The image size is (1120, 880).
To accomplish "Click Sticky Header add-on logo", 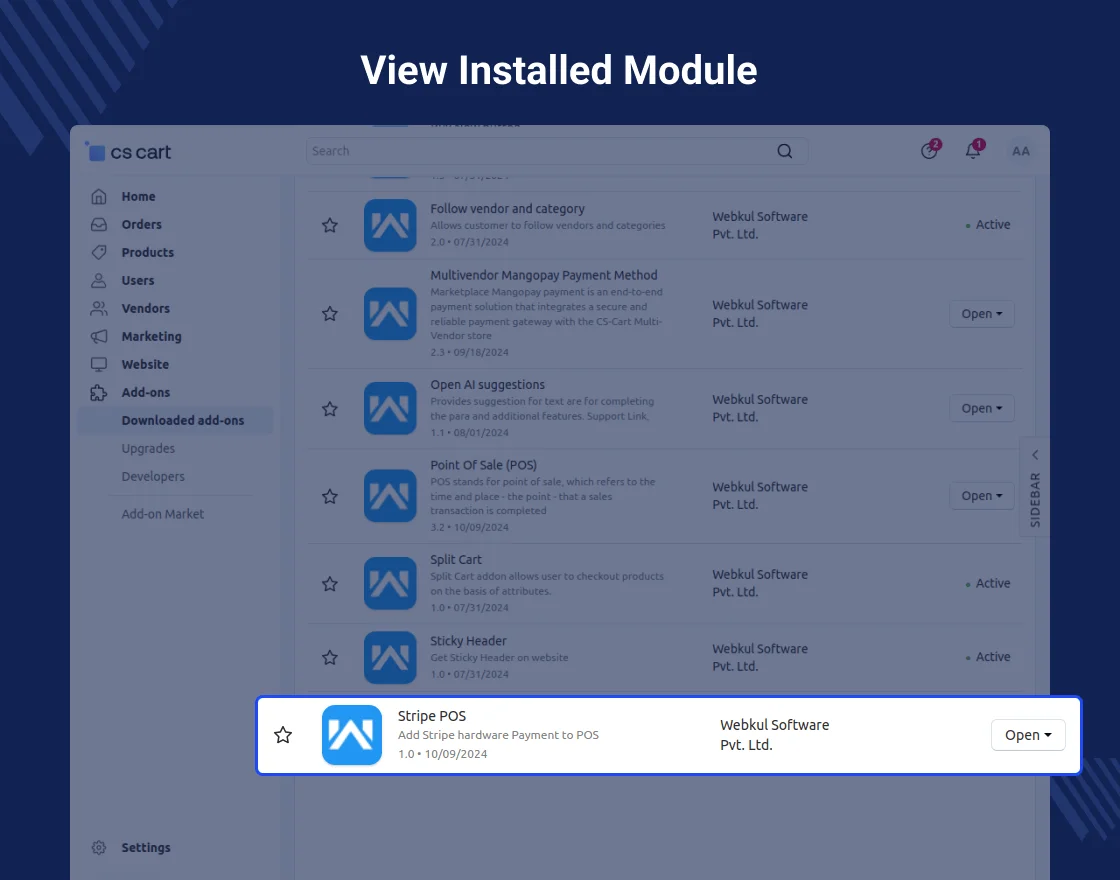I will [x=390, y=657].
